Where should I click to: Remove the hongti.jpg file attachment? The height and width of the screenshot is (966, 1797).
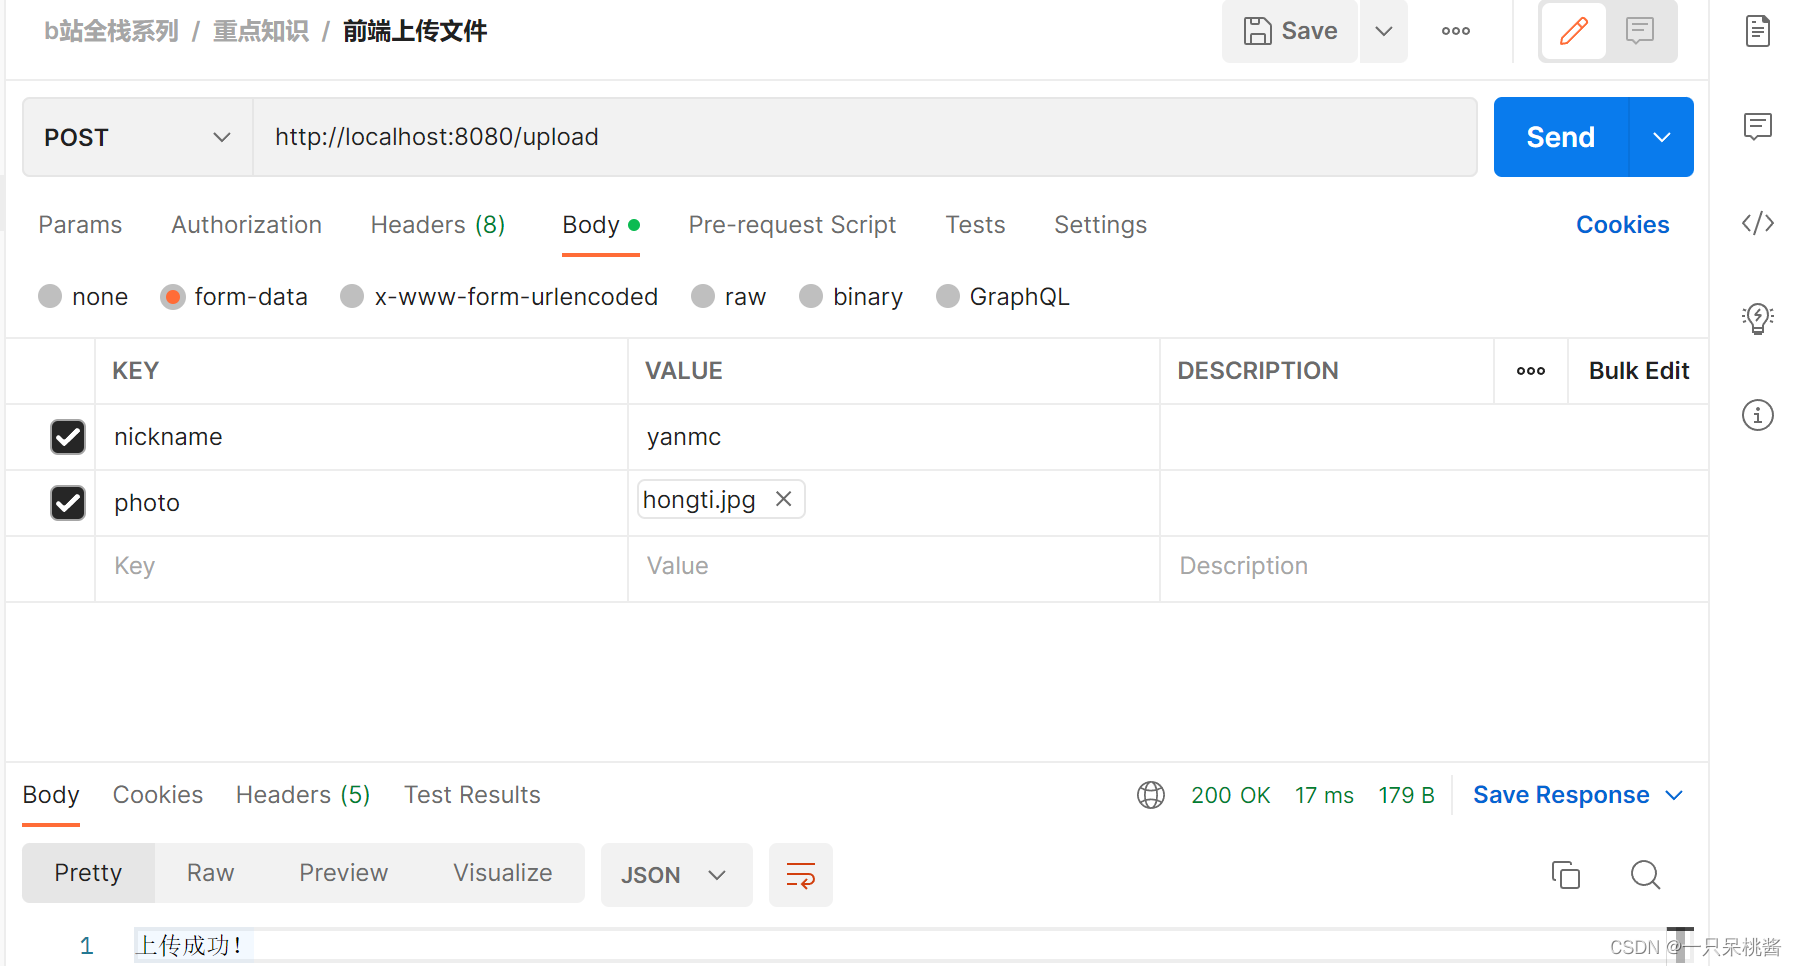(x=784, y=498)
